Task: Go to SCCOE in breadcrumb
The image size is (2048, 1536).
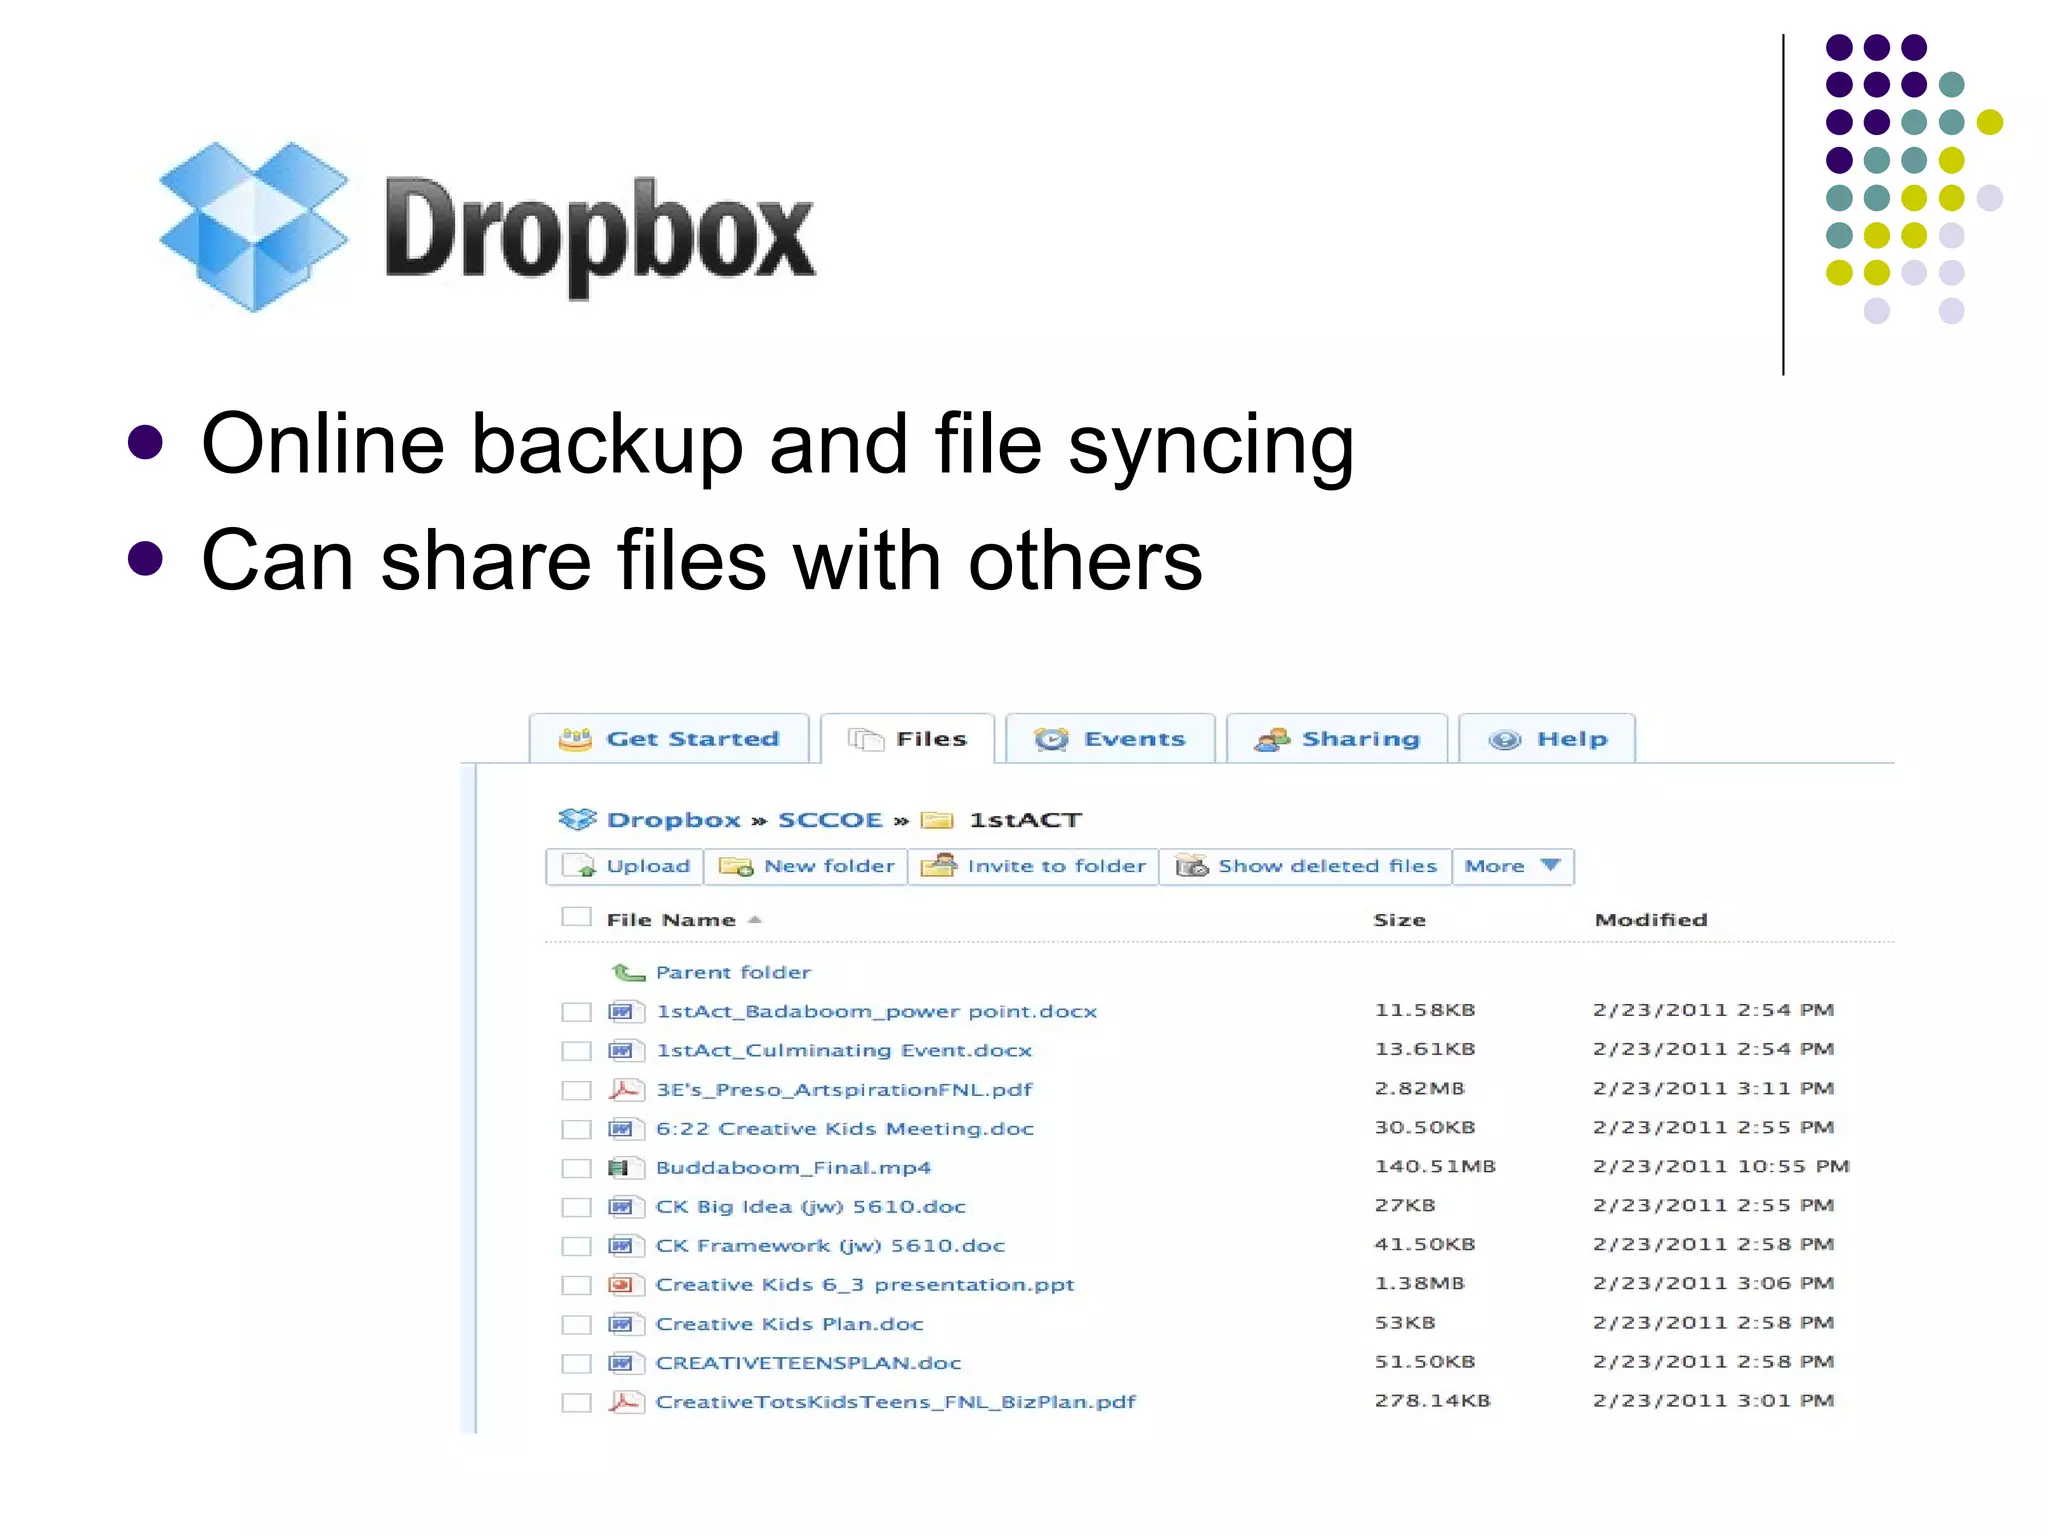Action: point(830,820)
